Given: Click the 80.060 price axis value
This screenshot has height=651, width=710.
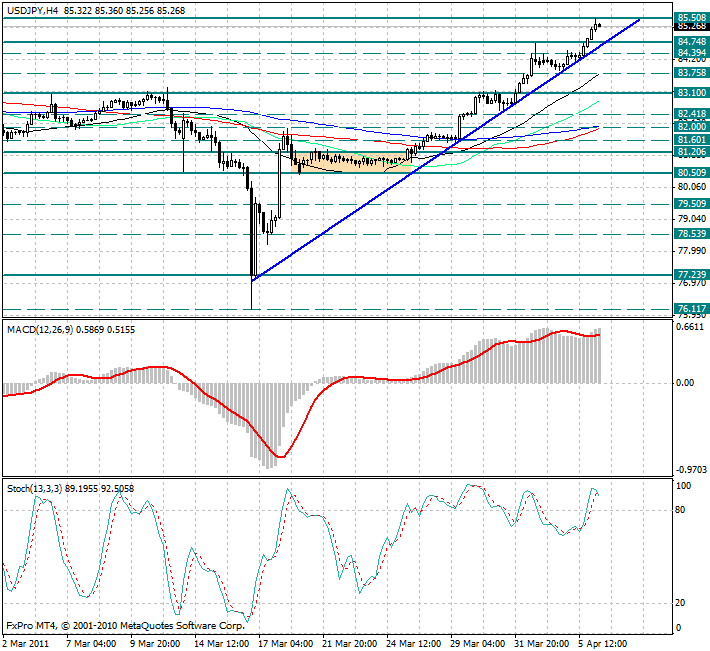Looking at the screenshot, I should [692, 187].
